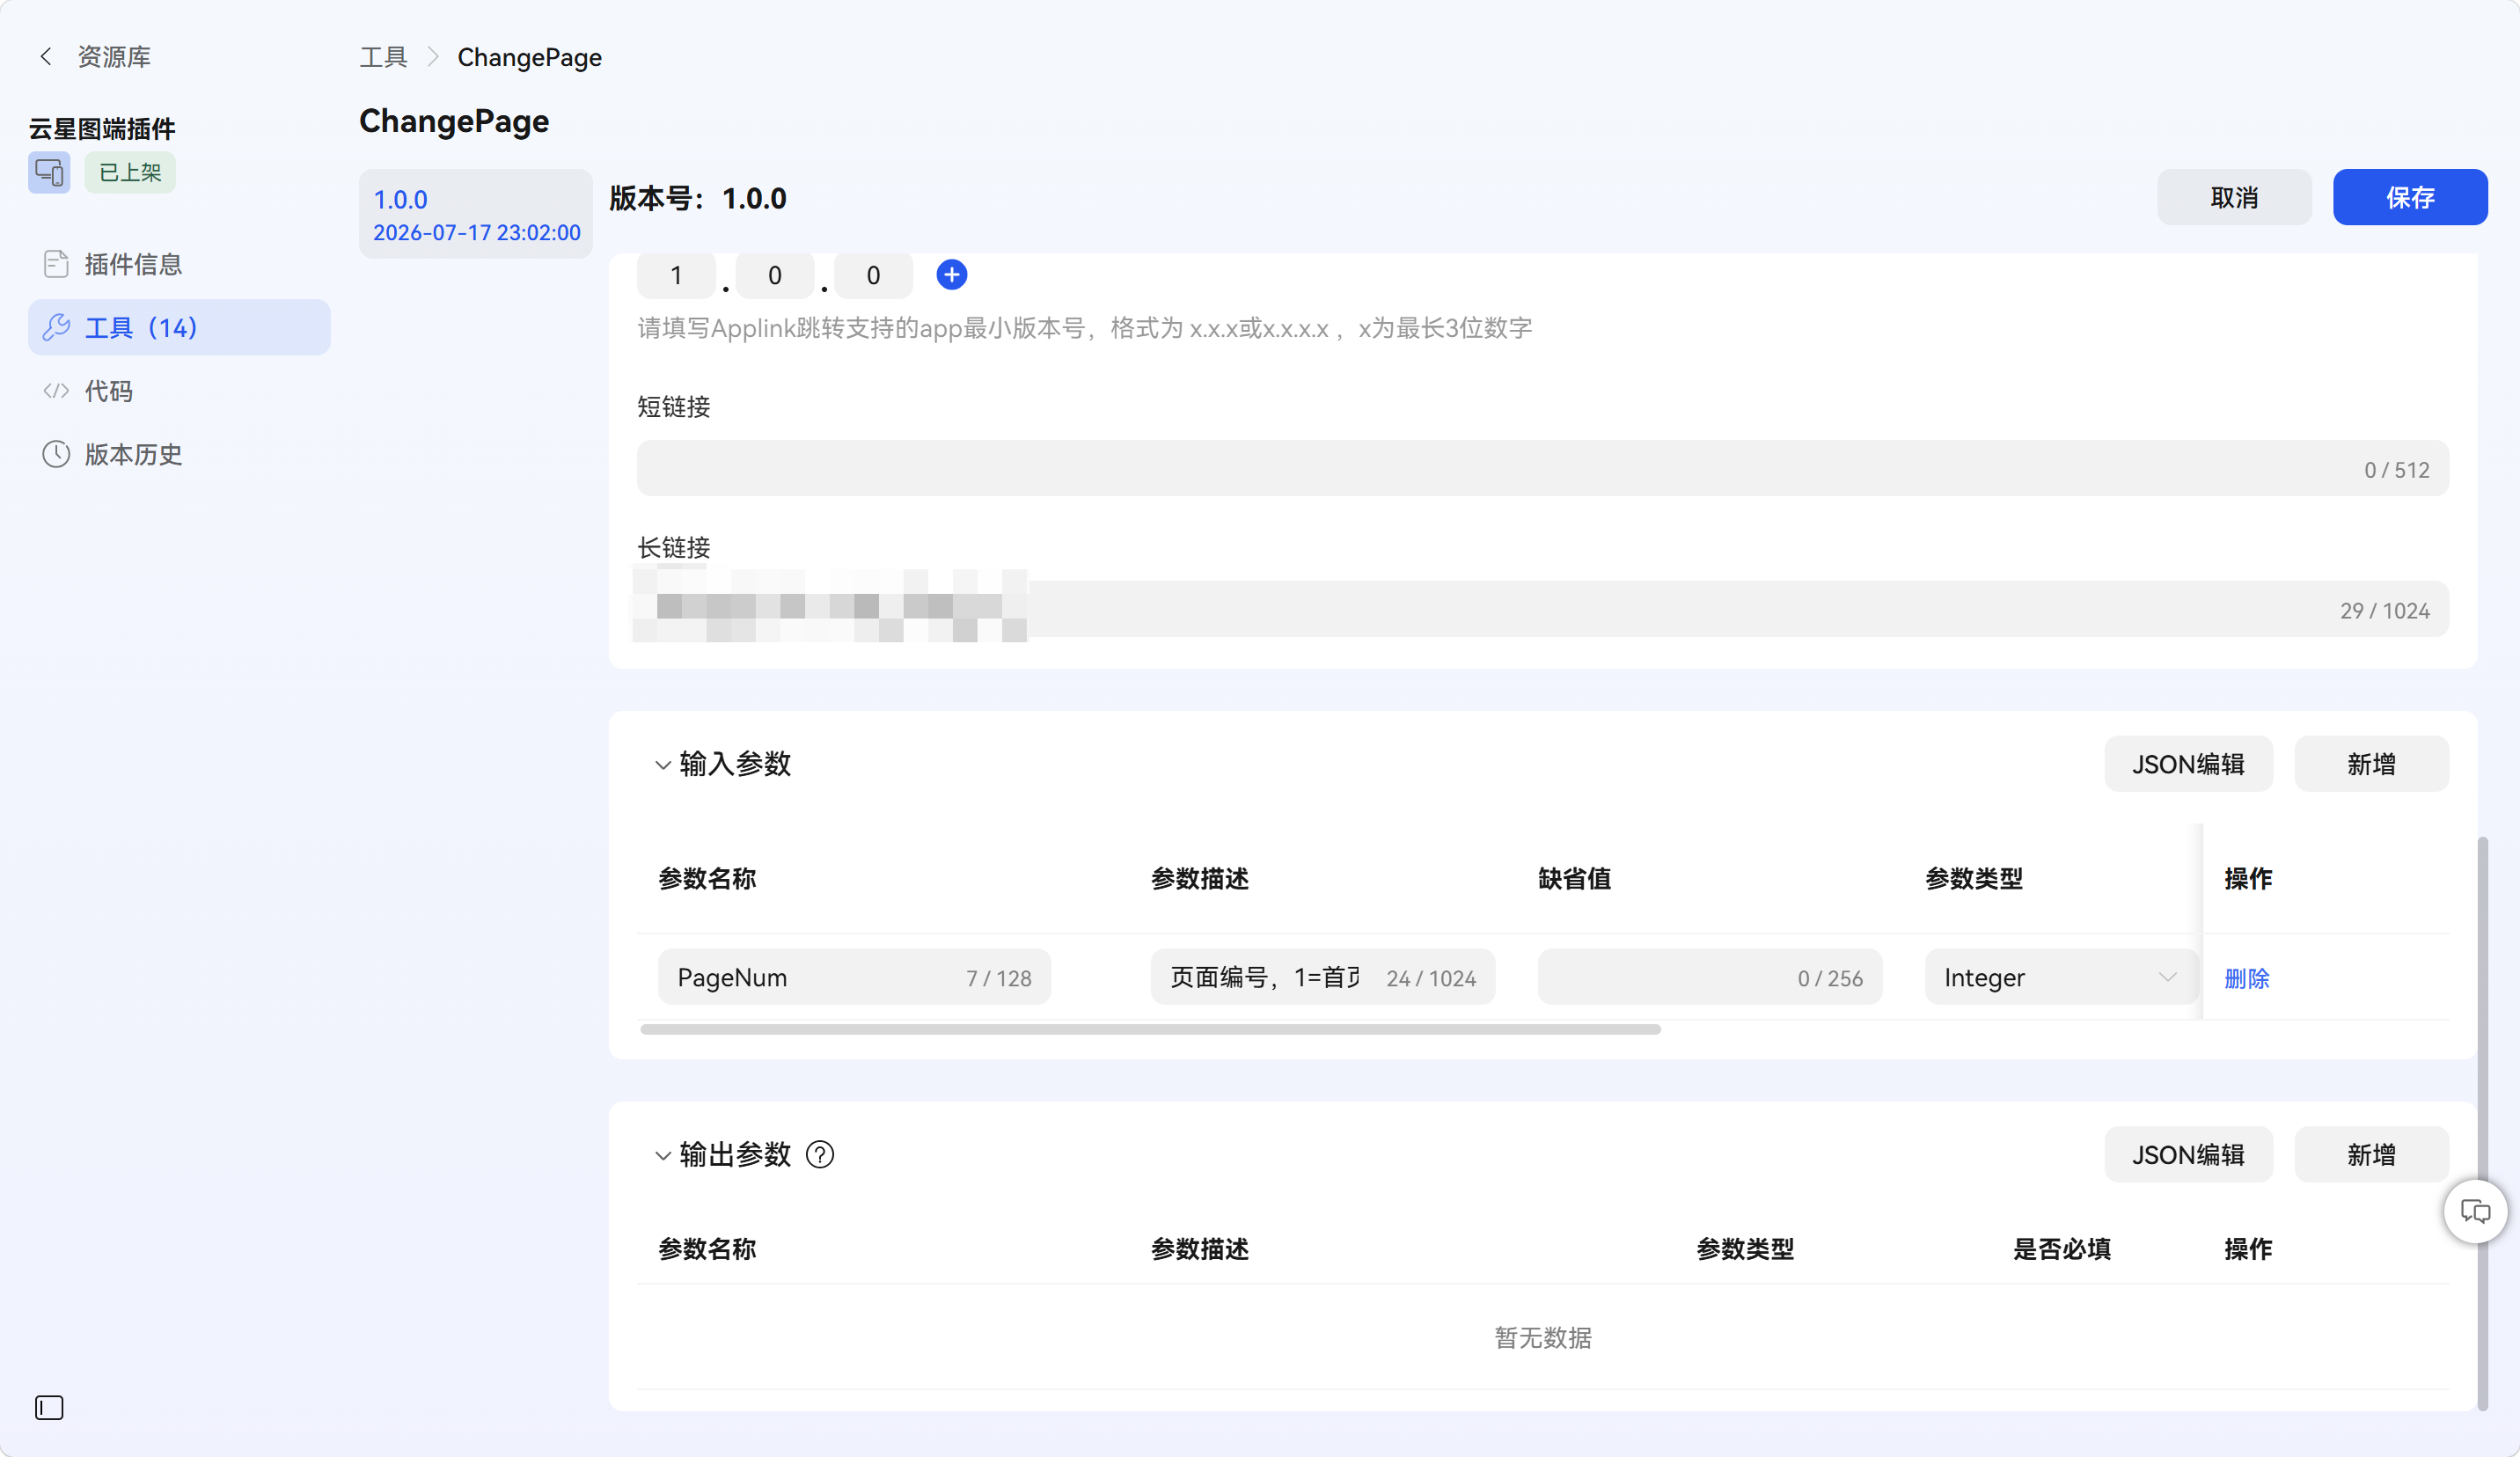Click the first version number field showing 1
The width and height of the screenshot is (2520, 1457).
676,275
